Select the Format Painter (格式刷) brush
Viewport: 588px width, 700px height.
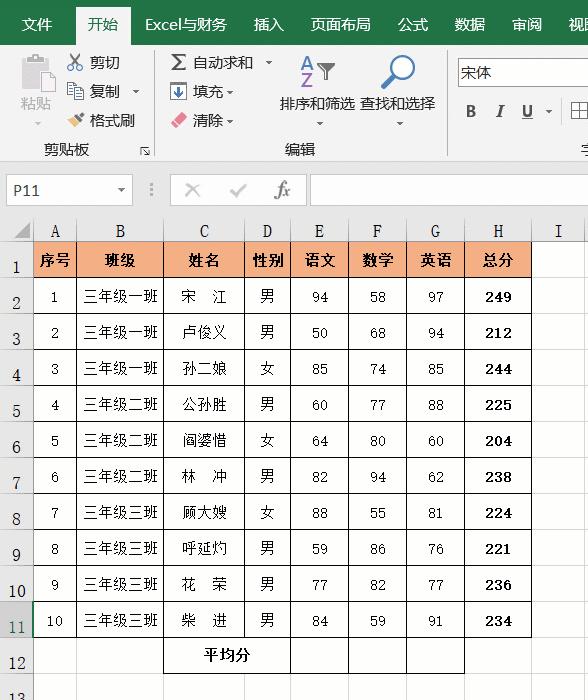[75, 120]
